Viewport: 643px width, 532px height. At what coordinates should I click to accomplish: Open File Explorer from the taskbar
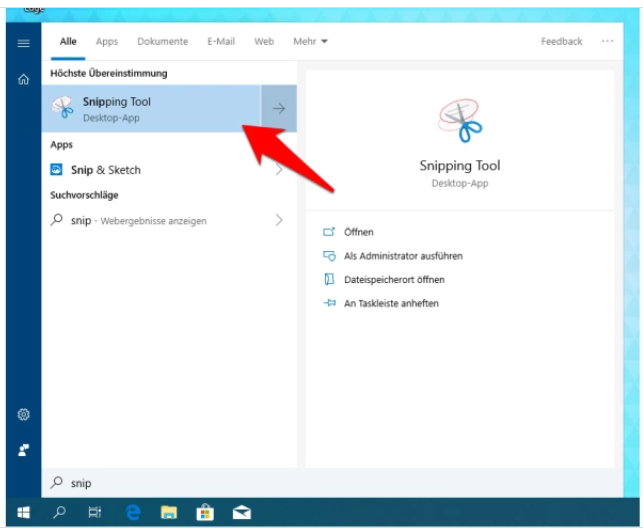[x=169, y=512]
